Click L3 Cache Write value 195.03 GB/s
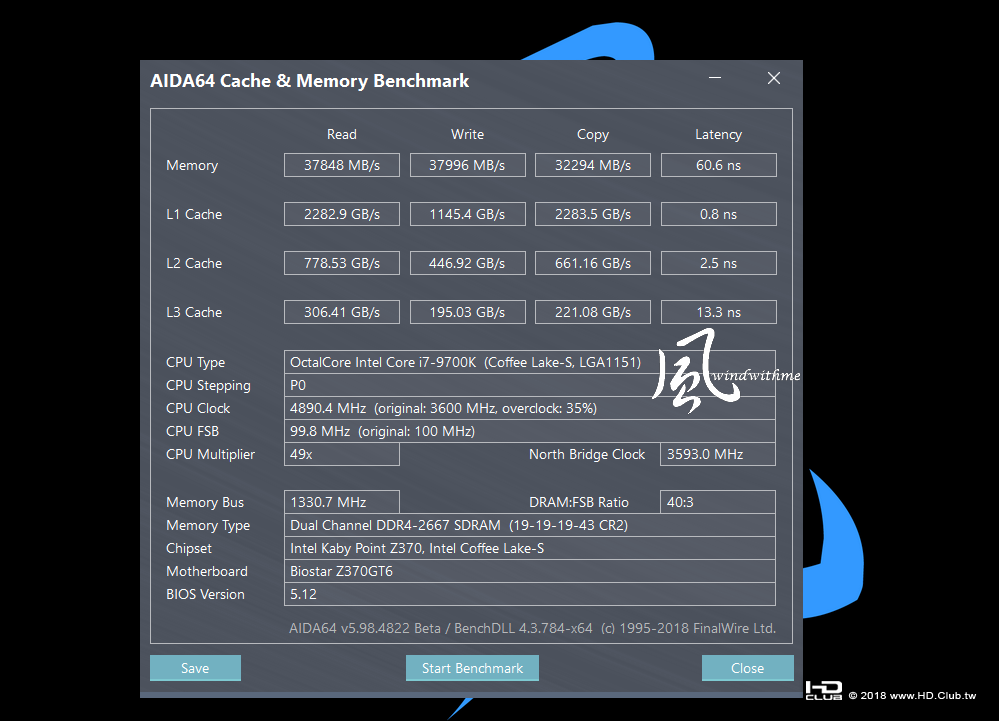999x721 pixels. [x=467, y=312]
